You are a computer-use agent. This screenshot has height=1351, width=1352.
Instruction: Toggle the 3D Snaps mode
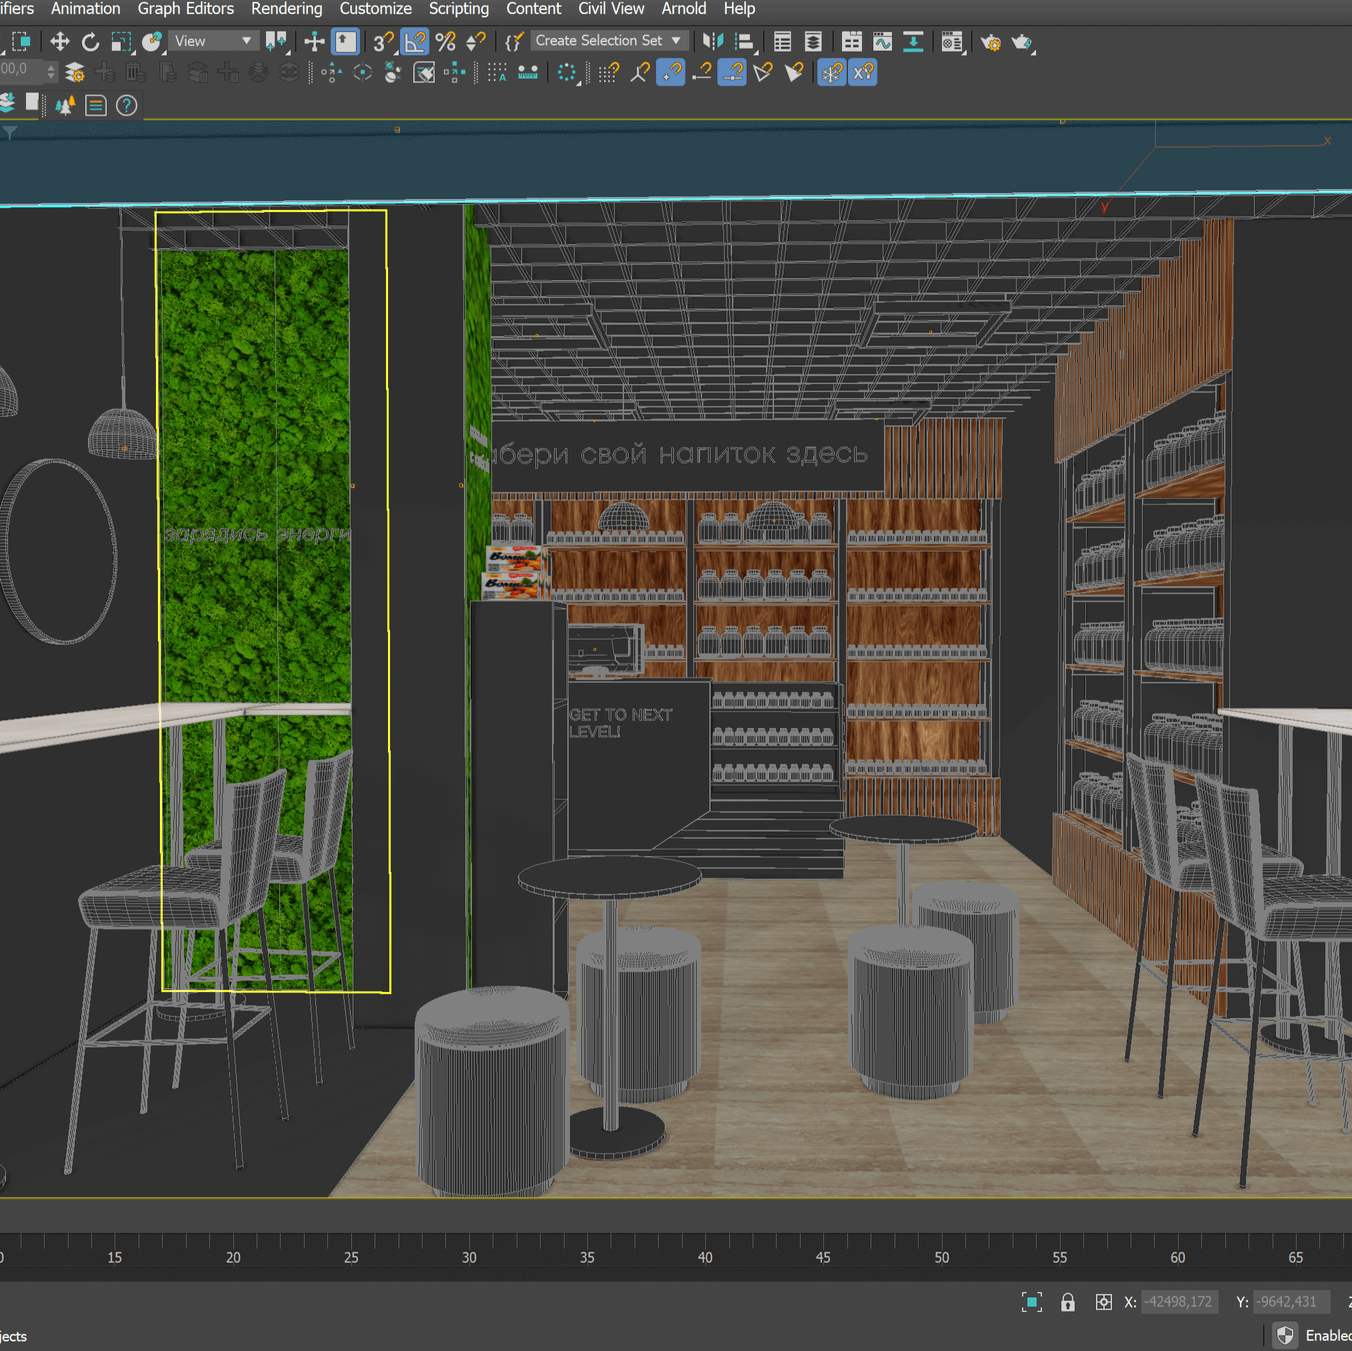click(380, 41)
